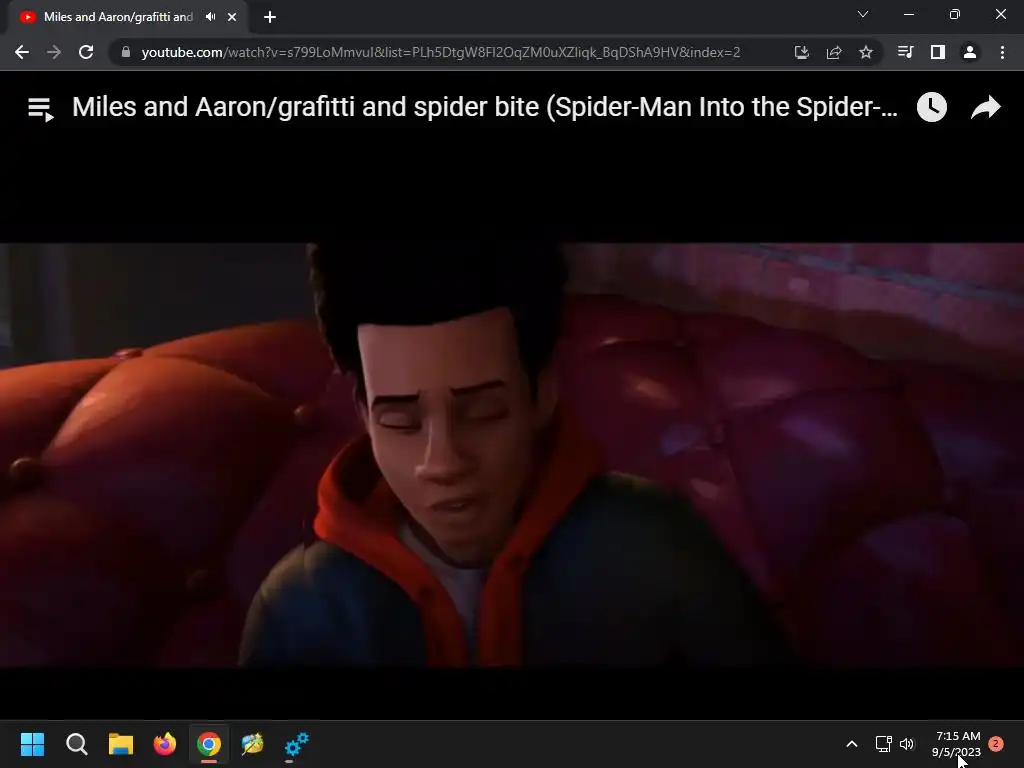Open notifications badge showing 2
Viewport: 1024px width, 768px height.
coord(996,744)
